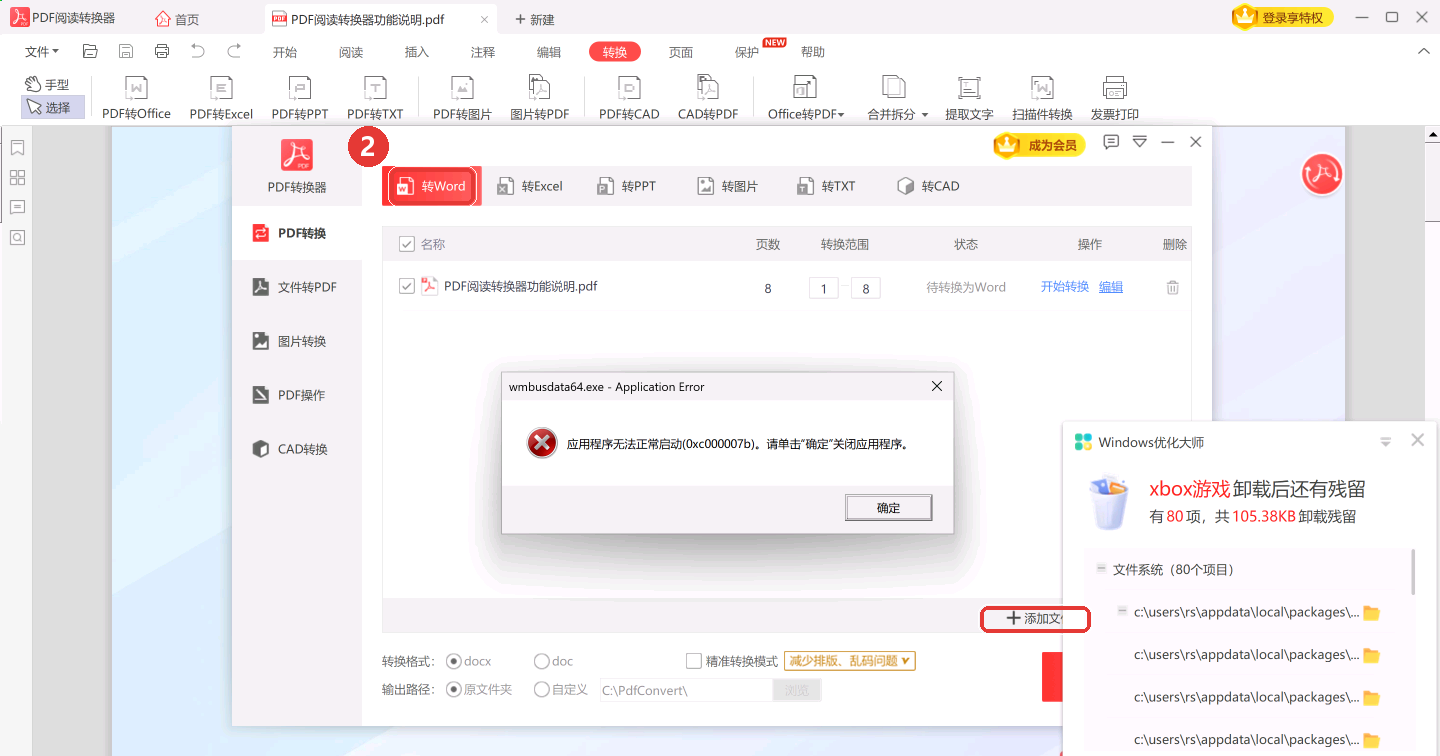The height and width of the screenshot is (756, 1440).
Task: Toggle the select-all 名称 header checkbox
Action: (x=407, y=244)
